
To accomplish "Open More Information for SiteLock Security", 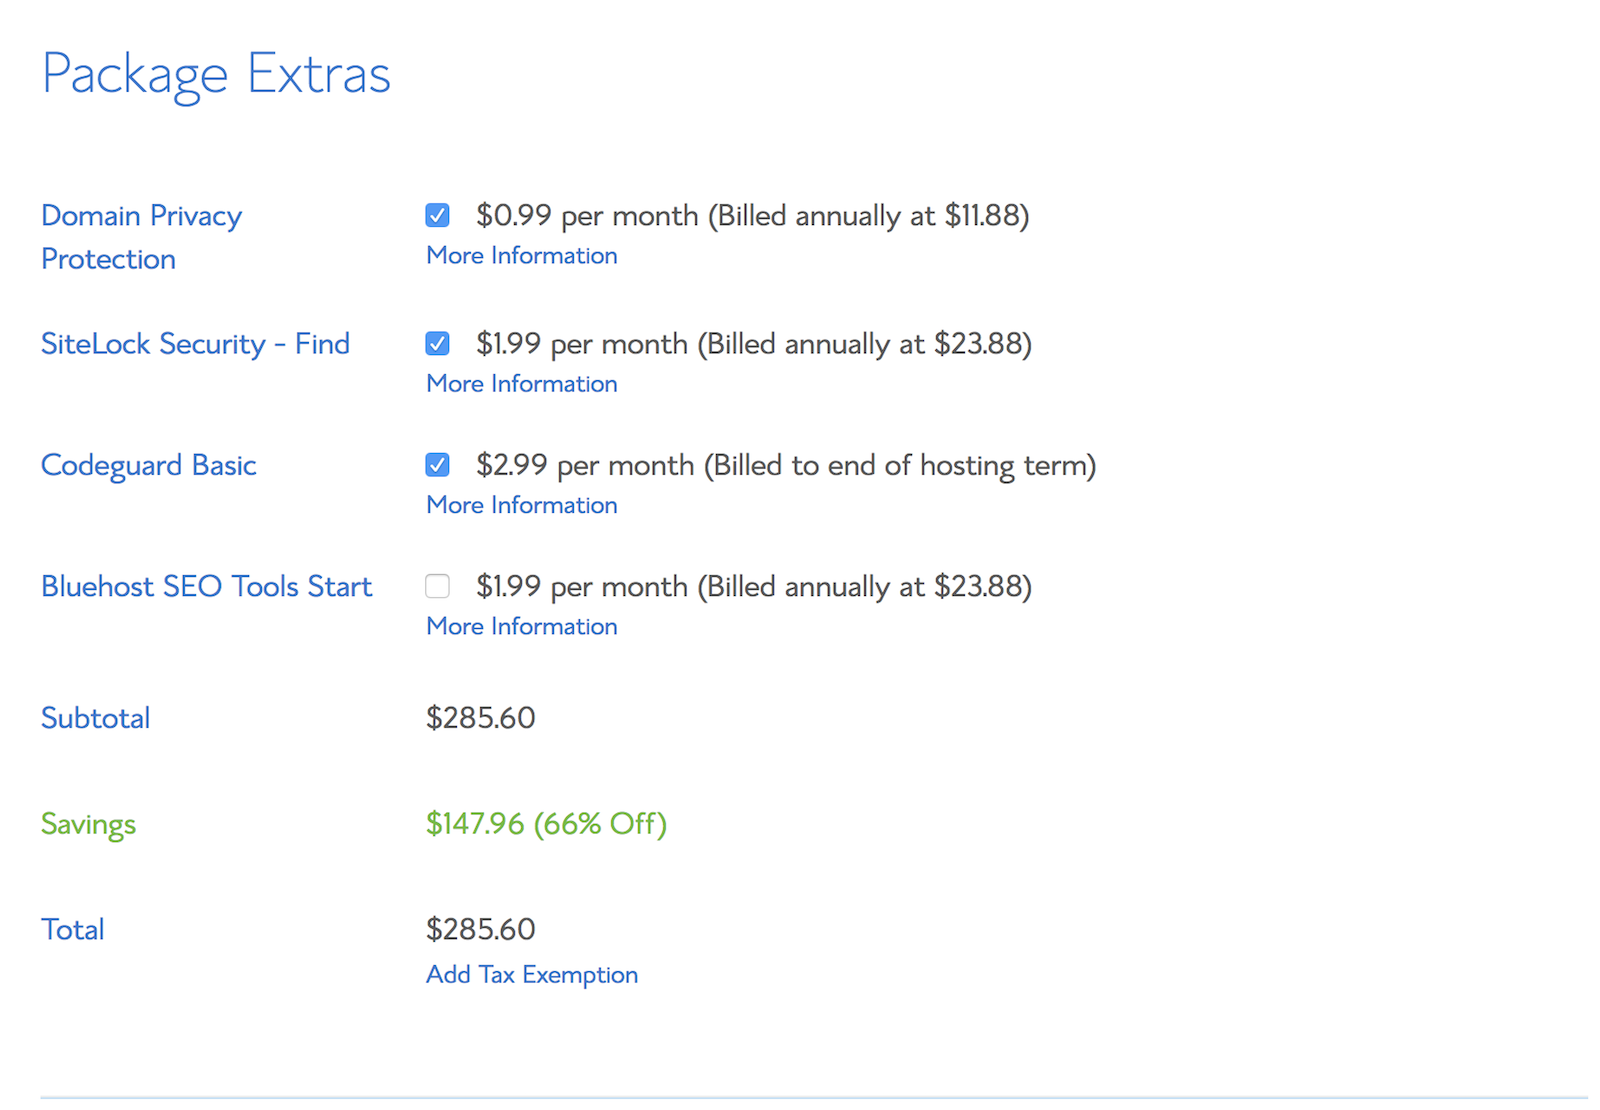I will coord(521,384).
